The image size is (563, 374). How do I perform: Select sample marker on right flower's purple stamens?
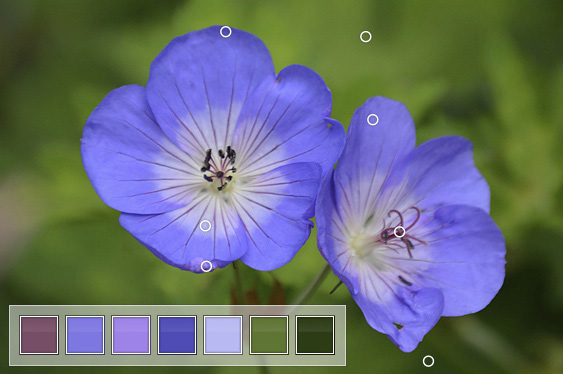coord(400,232)
